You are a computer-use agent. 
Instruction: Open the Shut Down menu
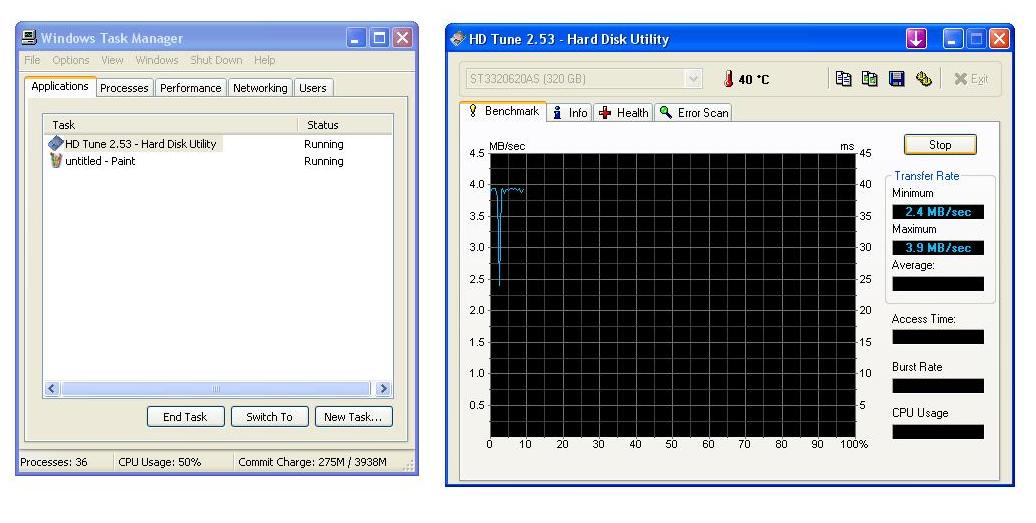[216, 60]
